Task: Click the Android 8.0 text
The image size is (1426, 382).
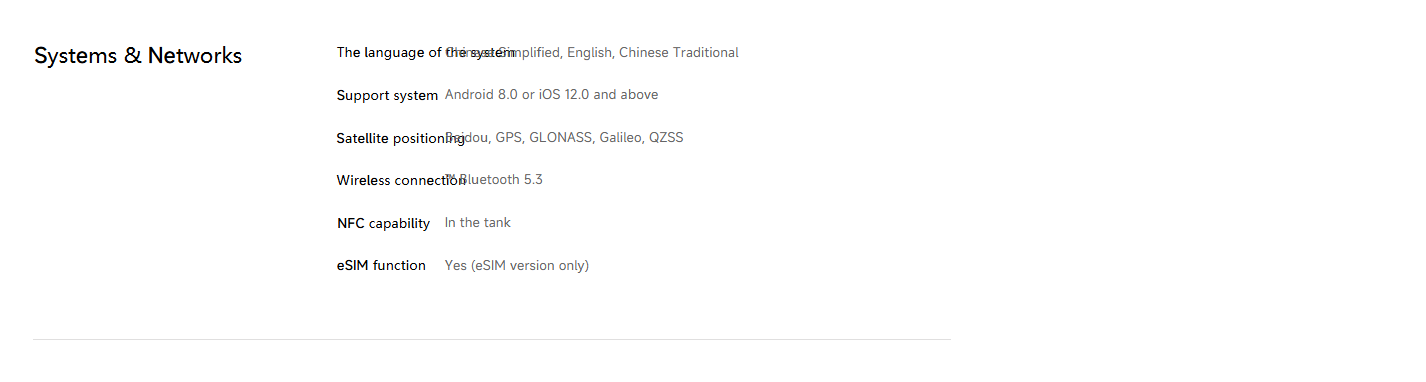Action: [x=481, y=95]
